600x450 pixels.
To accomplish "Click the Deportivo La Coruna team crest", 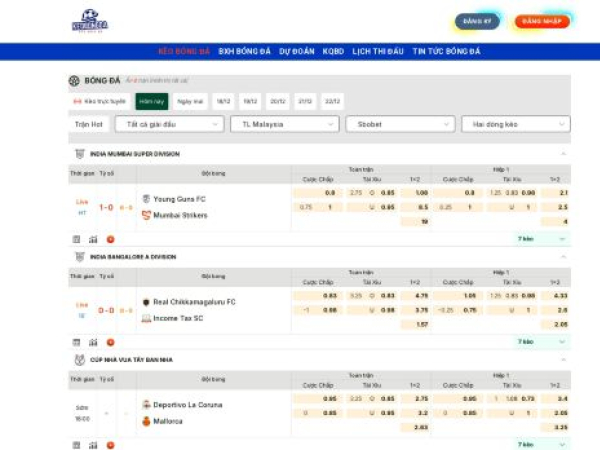I will click(146, 404).
